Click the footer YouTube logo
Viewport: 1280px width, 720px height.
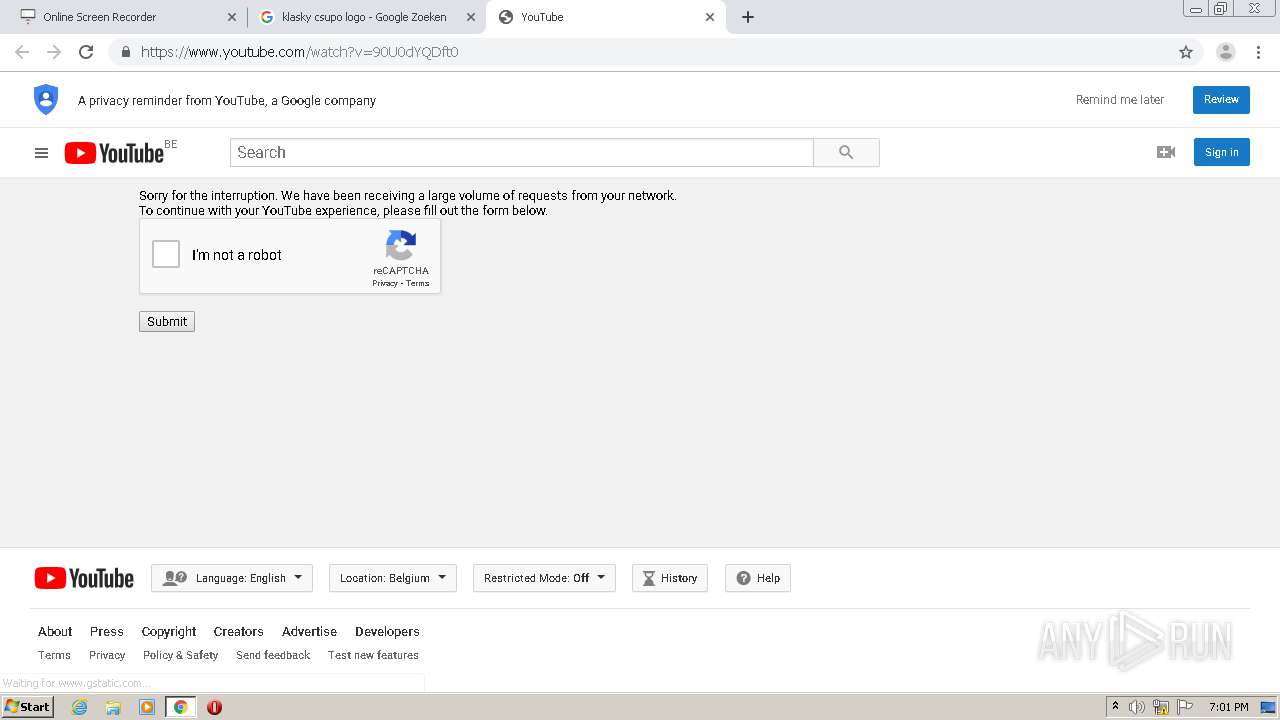[84, 578]
